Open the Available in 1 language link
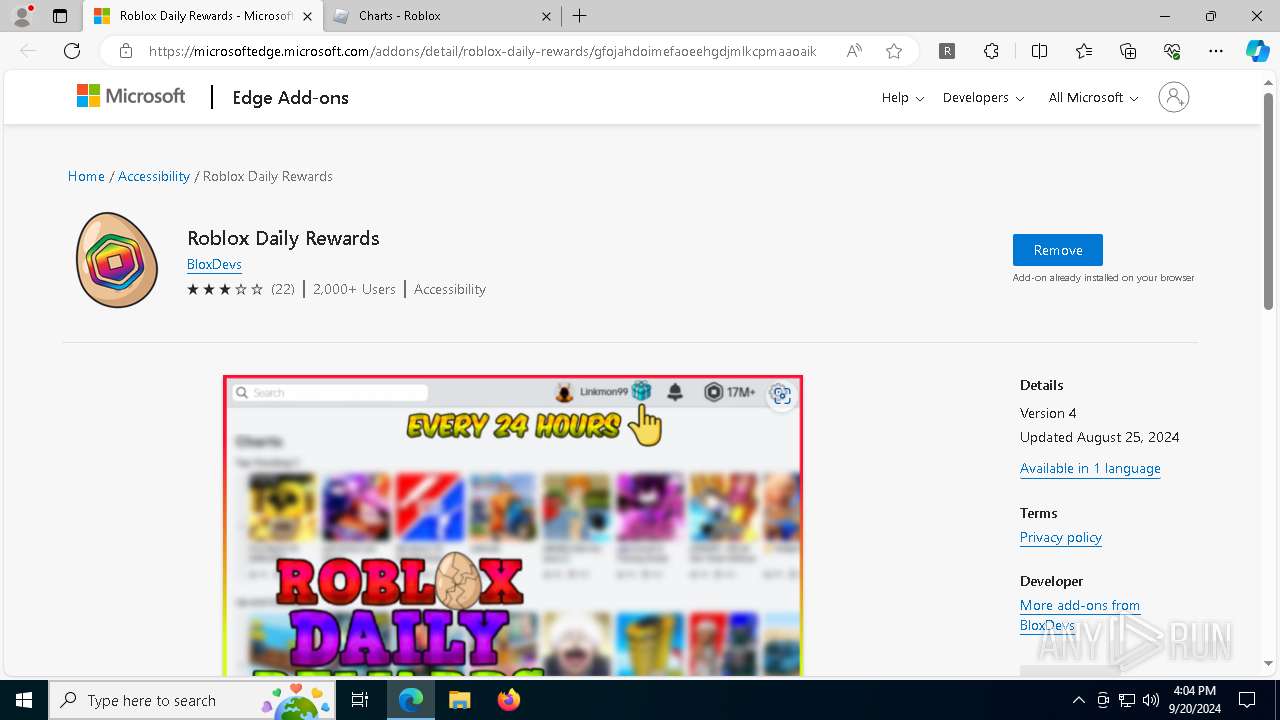The height and width of the screenshot is (720, 1280). 1090,468
